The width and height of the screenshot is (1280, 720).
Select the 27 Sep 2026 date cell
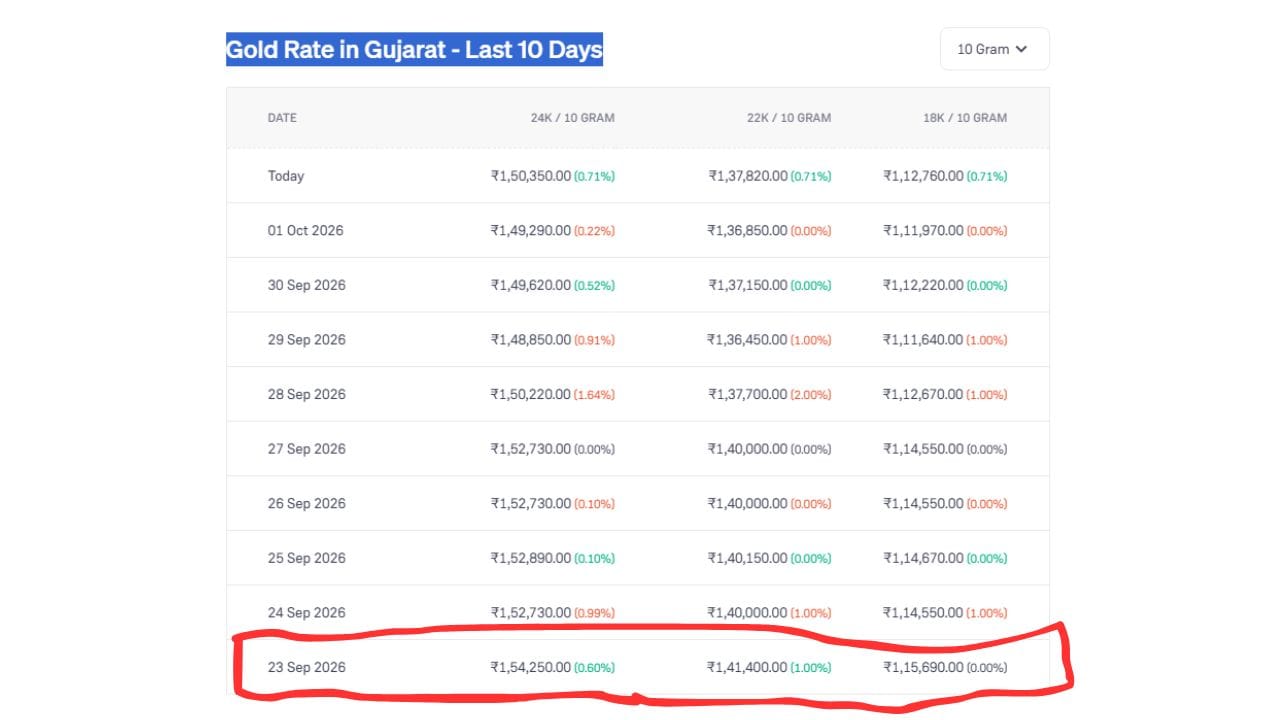click(x=306, y=449)
